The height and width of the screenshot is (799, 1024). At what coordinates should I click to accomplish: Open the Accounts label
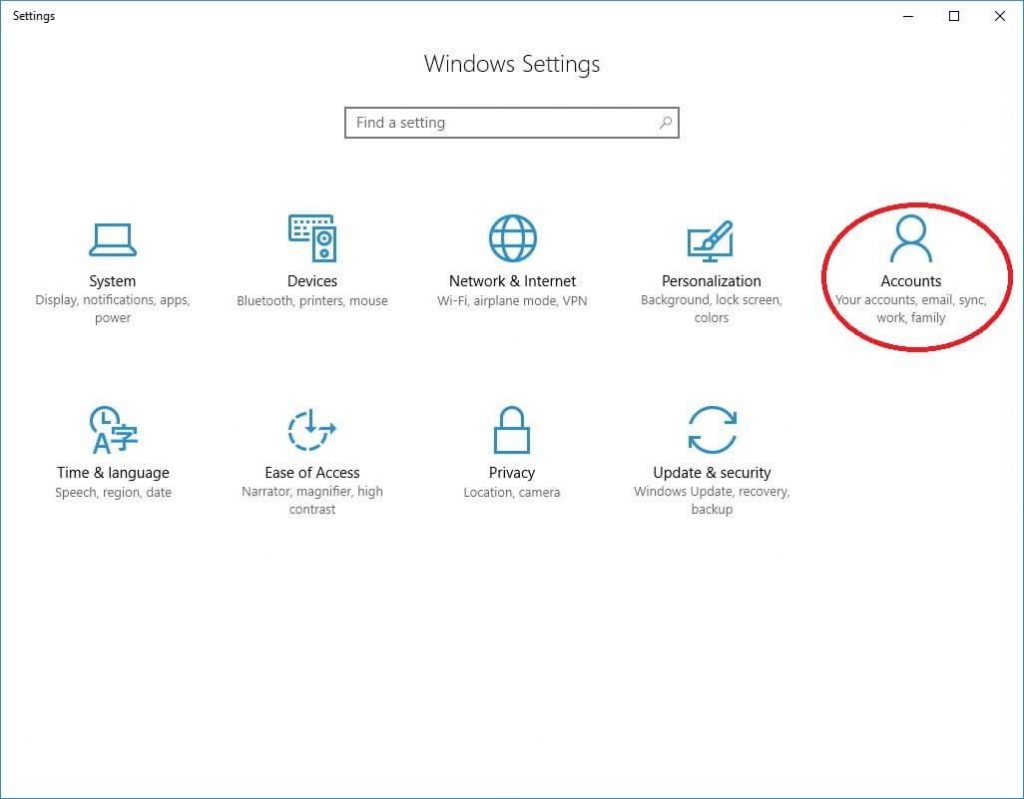[x=911, y=281]
